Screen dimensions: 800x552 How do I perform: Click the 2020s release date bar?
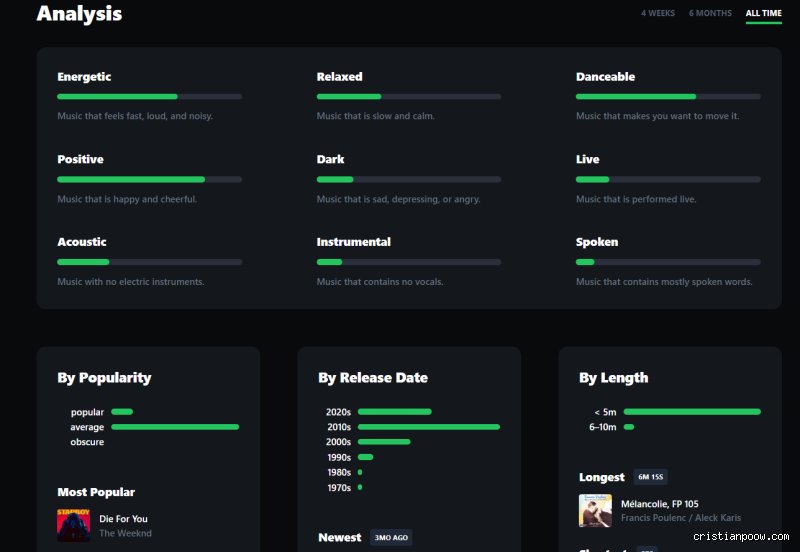point(394,412)
